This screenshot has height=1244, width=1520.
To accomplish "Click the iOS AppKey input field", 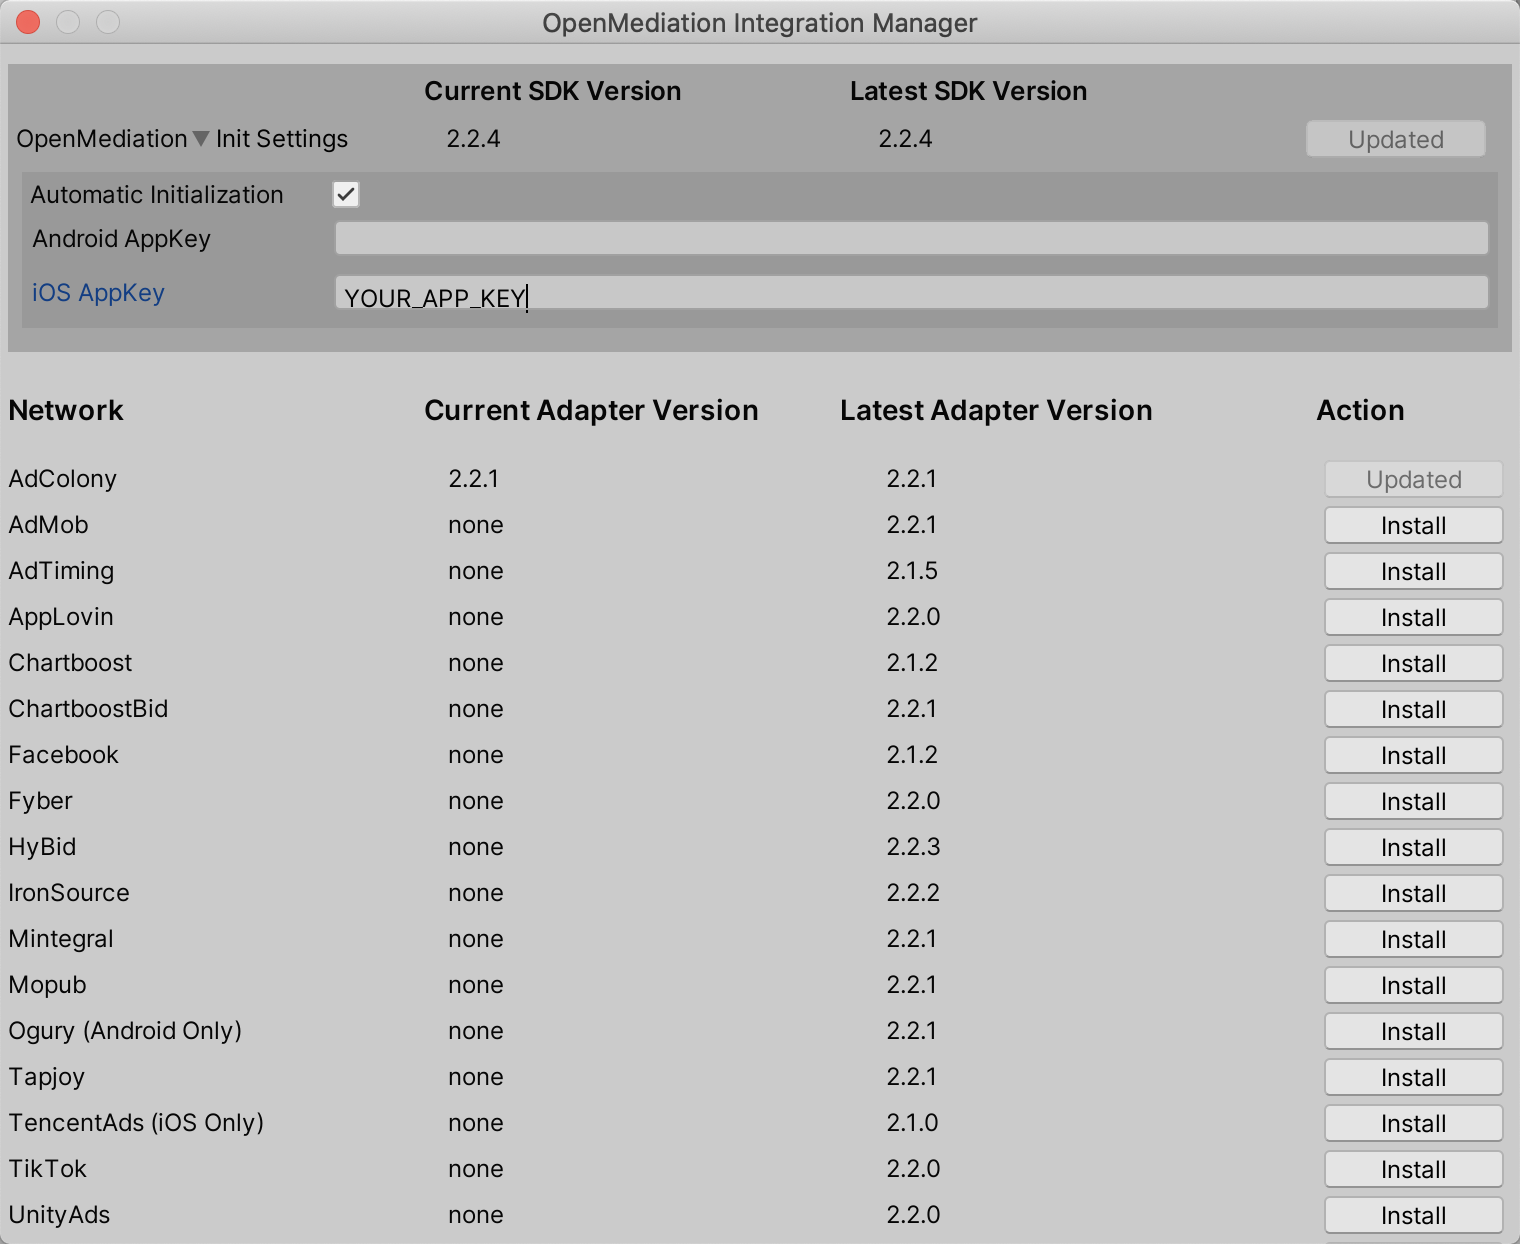I will [x=911, y=293].
